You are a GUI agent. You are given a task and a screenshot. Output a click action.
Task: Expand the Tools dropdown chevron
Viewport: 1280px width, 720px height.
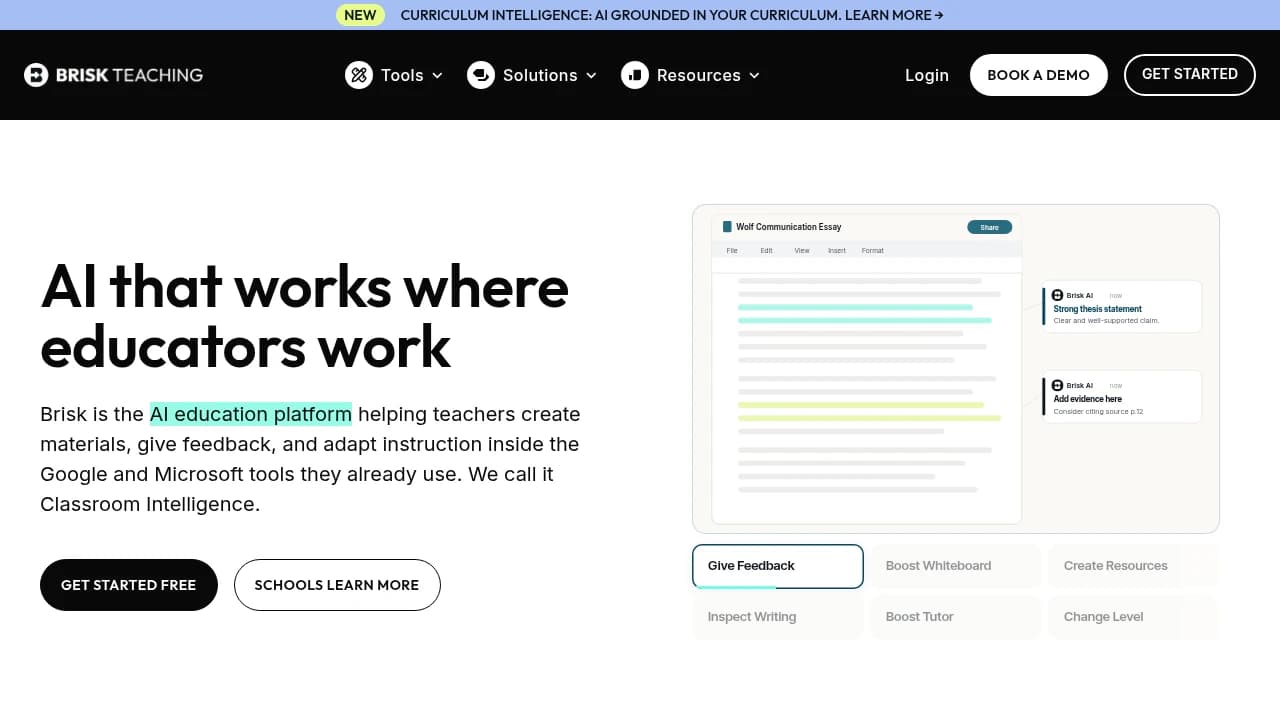[x=437, y=75]
